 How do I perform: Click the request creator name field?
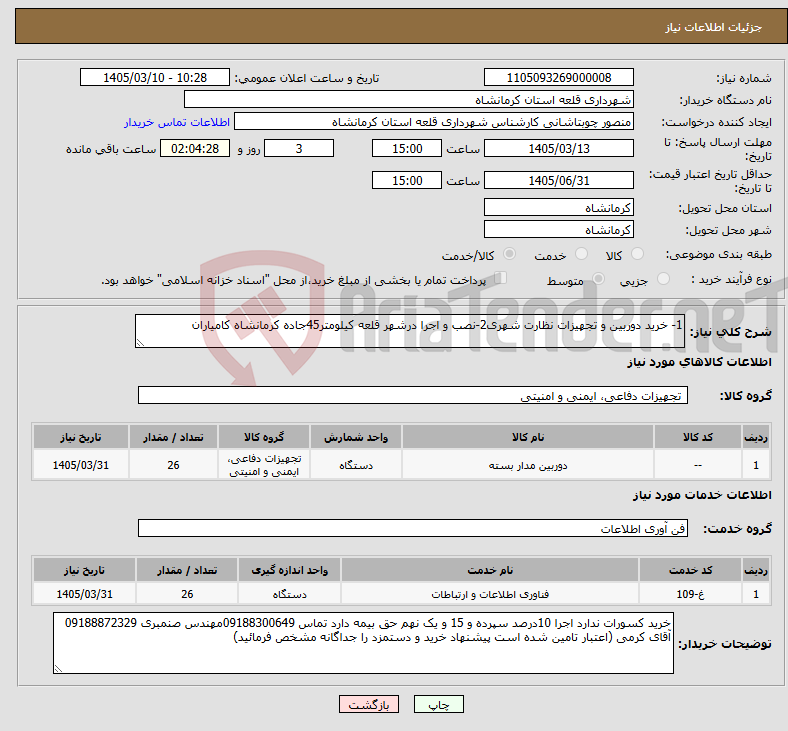pos(434,122)
